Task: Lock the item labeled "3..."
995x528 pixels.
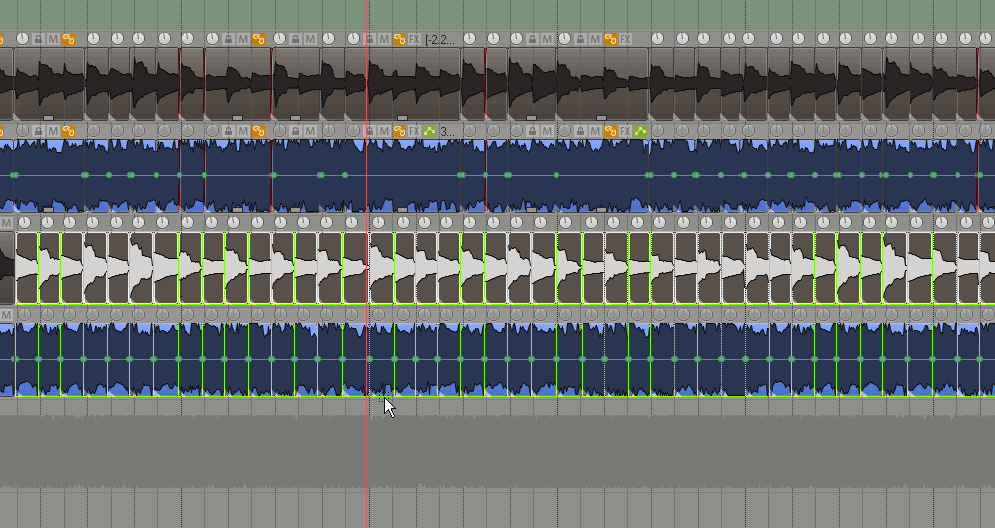Action: point(369,131)
